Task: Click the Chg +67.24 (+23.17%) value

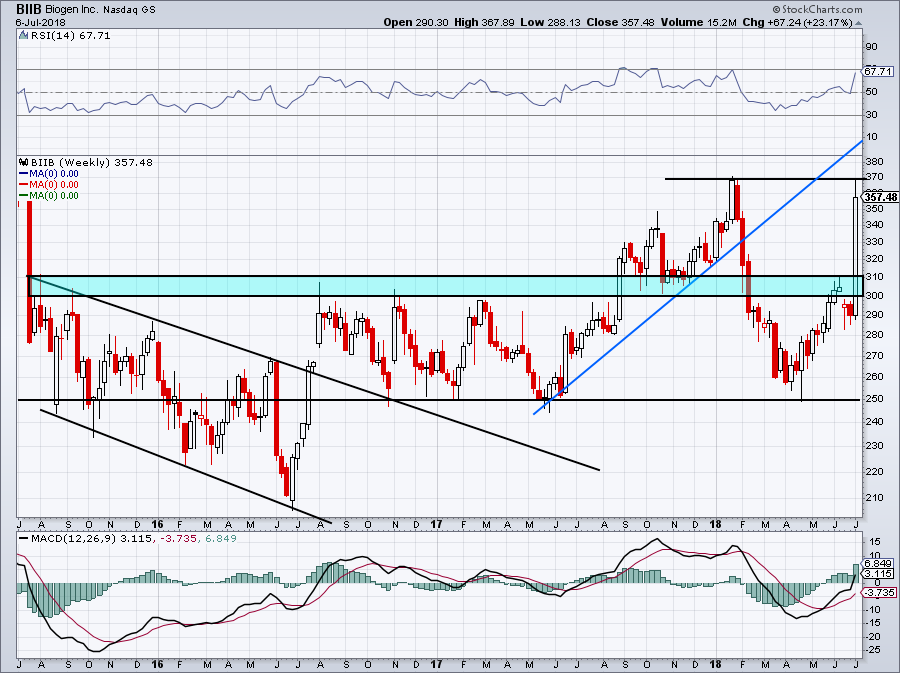Action: pos(798,22)
